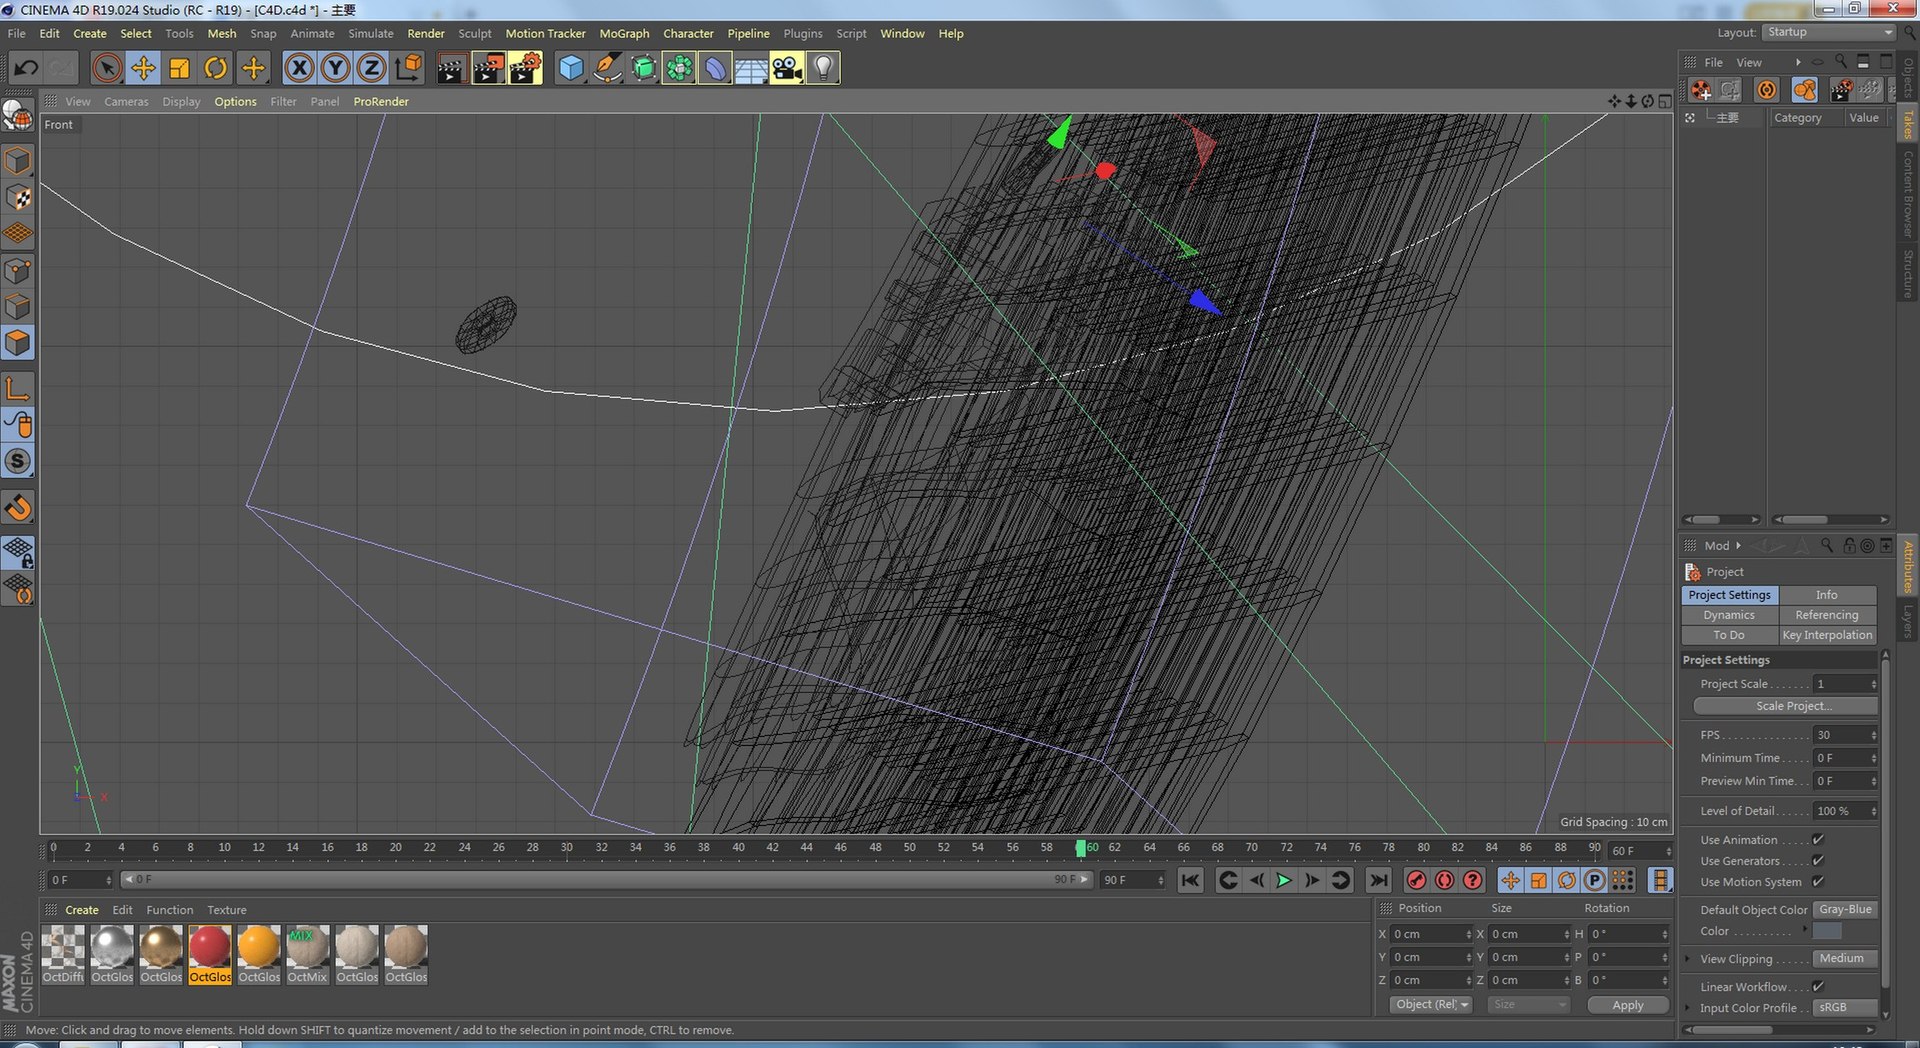1920x1048 pixels.
Task: Open Edit Render Settings icon
Action: click(525, 68)
